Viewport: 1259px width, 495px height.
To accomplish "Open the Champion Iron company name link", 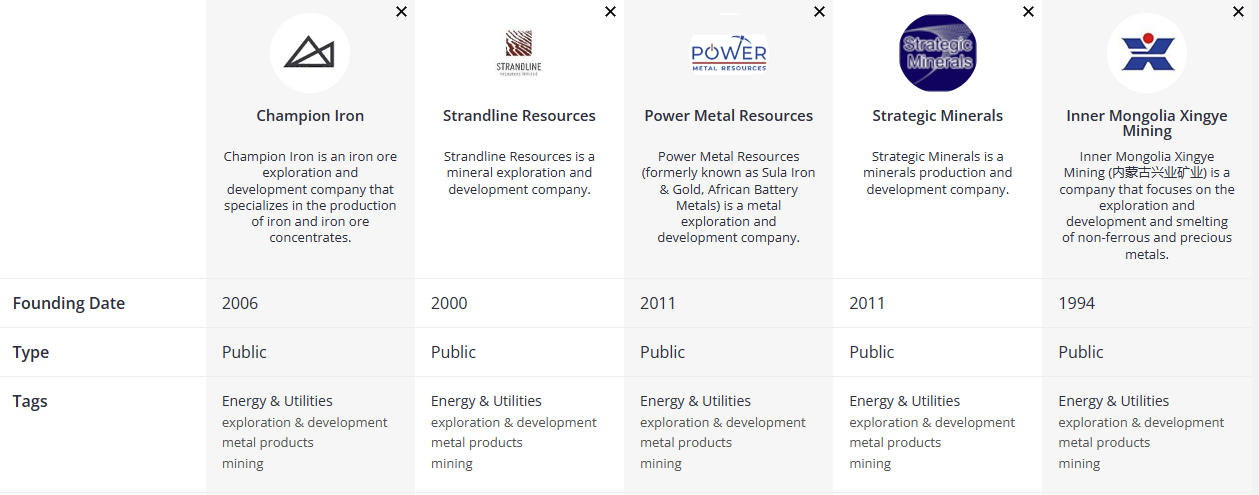I will coord(310,116).
